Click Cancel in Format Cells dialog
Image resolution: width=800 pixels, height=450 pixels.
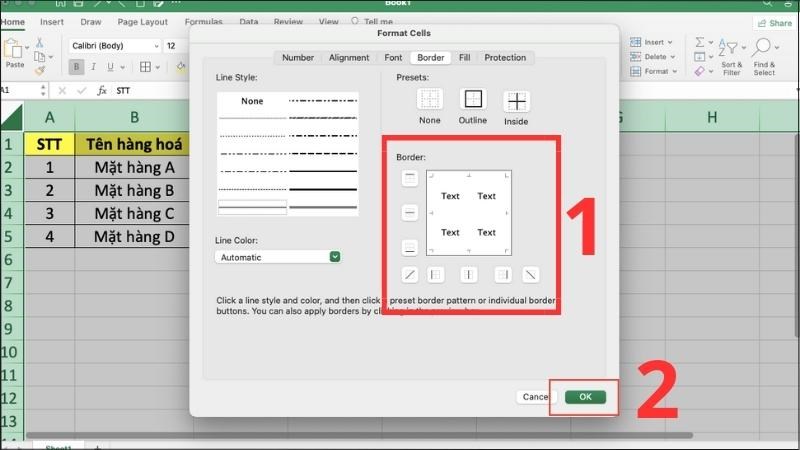536,397
